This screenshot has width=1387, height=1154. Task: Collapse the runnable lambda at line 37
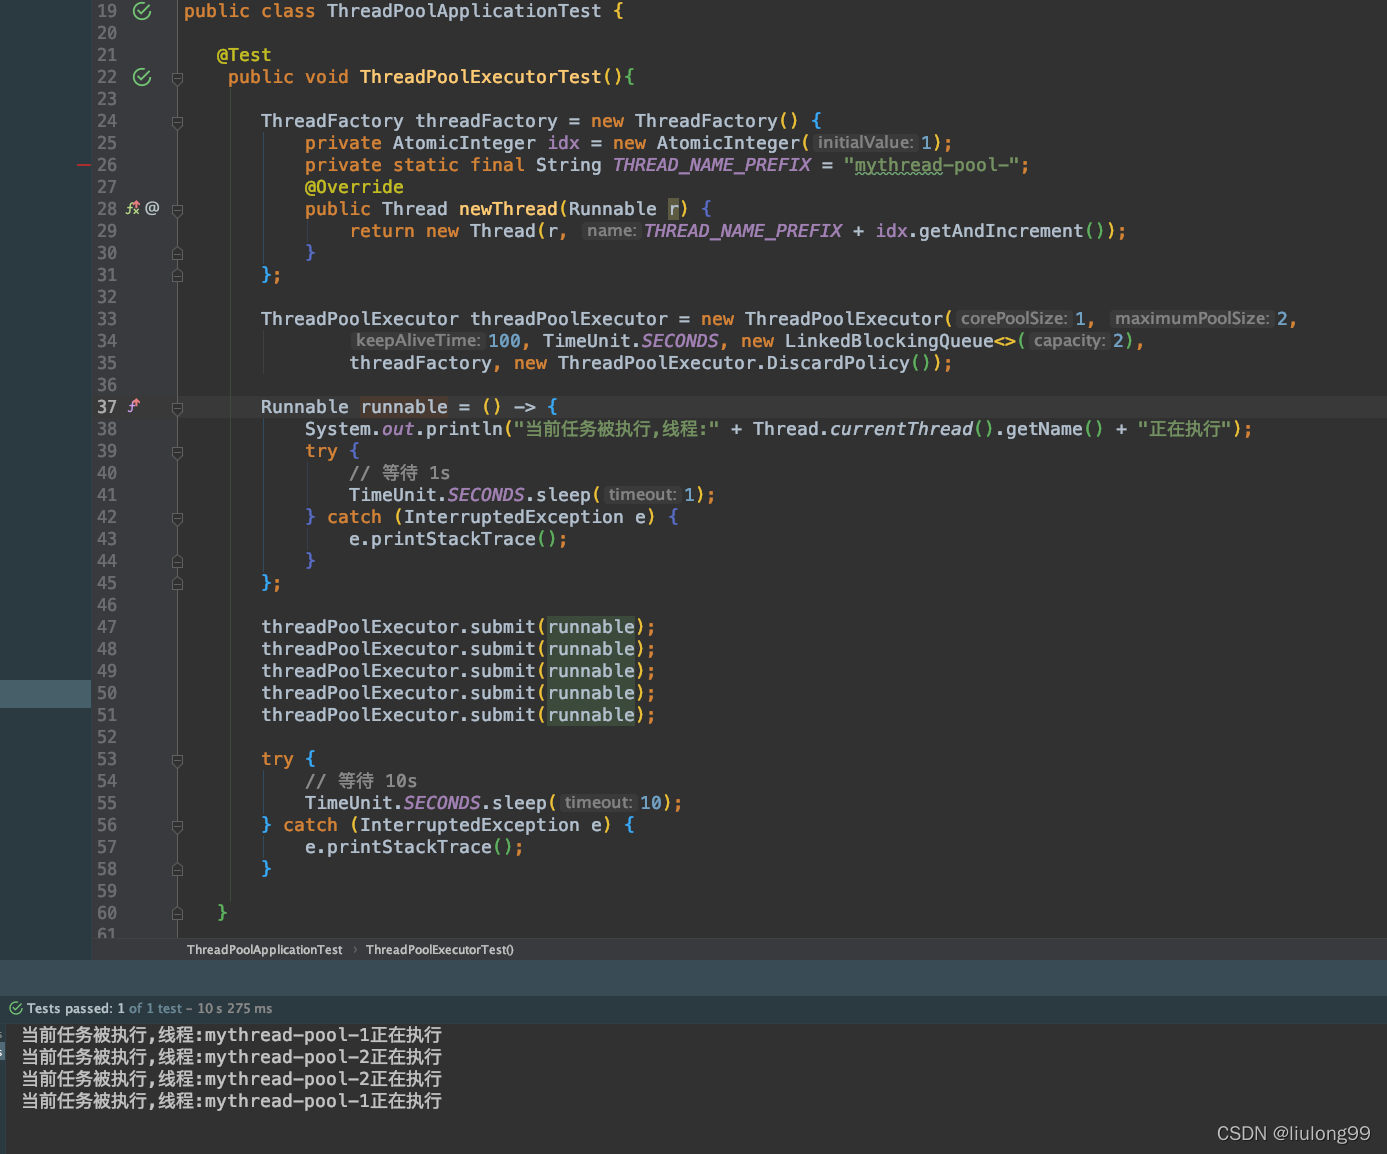tap(177, 408)
